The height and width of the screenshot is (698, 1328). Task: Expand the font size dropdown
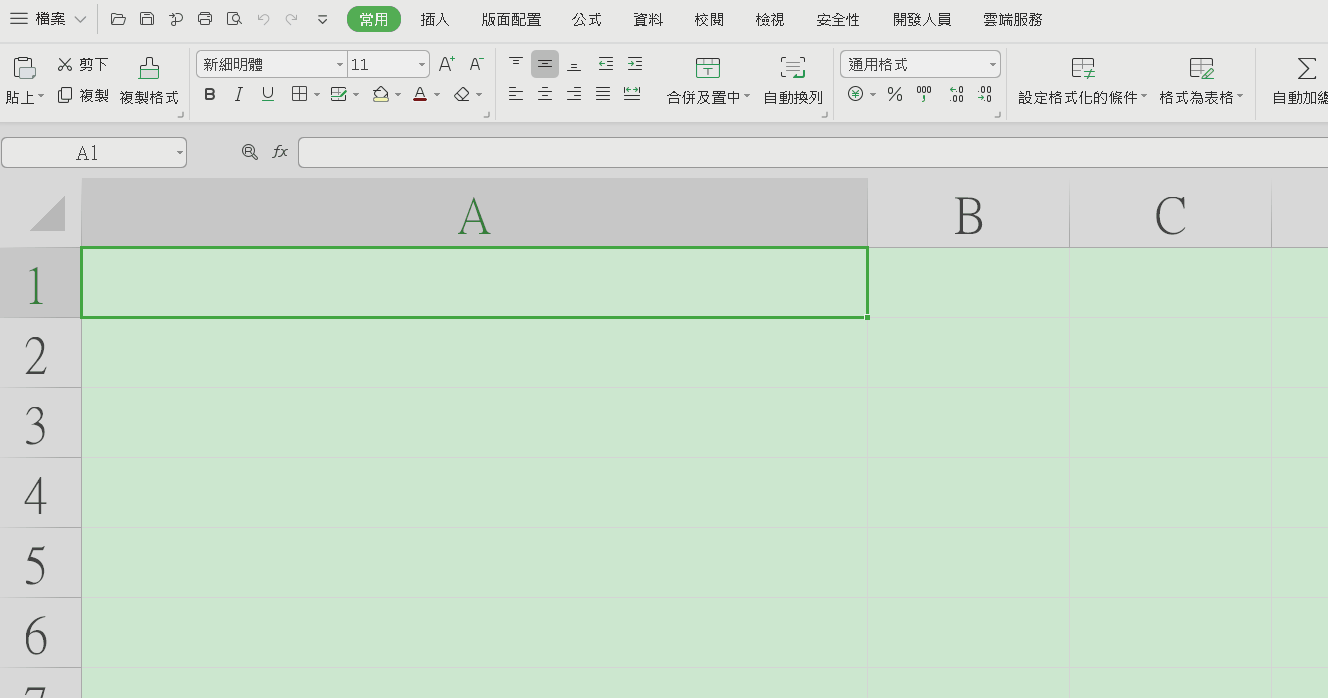[x=421, y=65]
